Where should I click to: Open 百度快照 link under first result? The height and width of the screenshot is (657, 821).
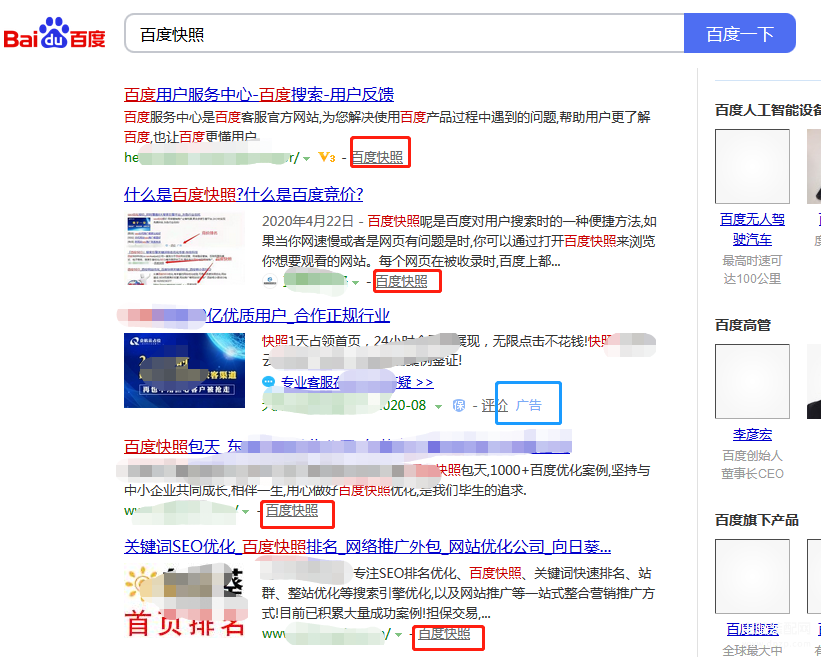[377, 157]
